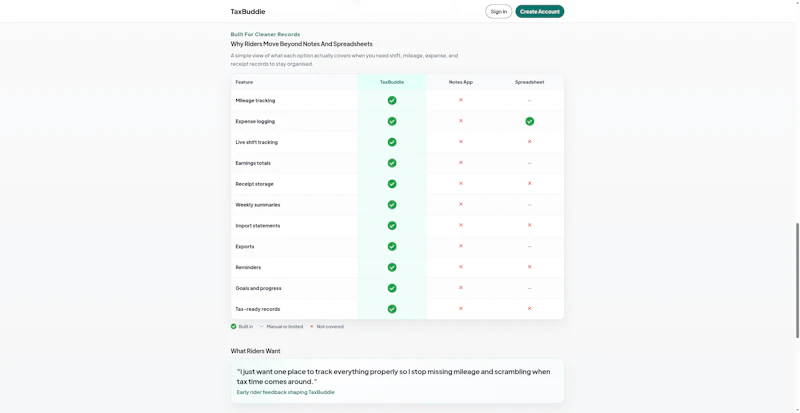Click the Notes App red X for Expense logging
The height and width of the screenshot is (413, 800).
461,121
